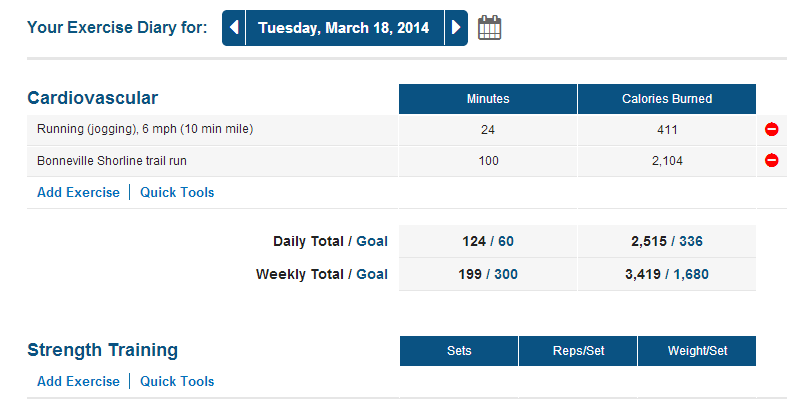Click the daily calories goal value 336
Viewport: 793px width, 407px height.
(x=691, y=241)
